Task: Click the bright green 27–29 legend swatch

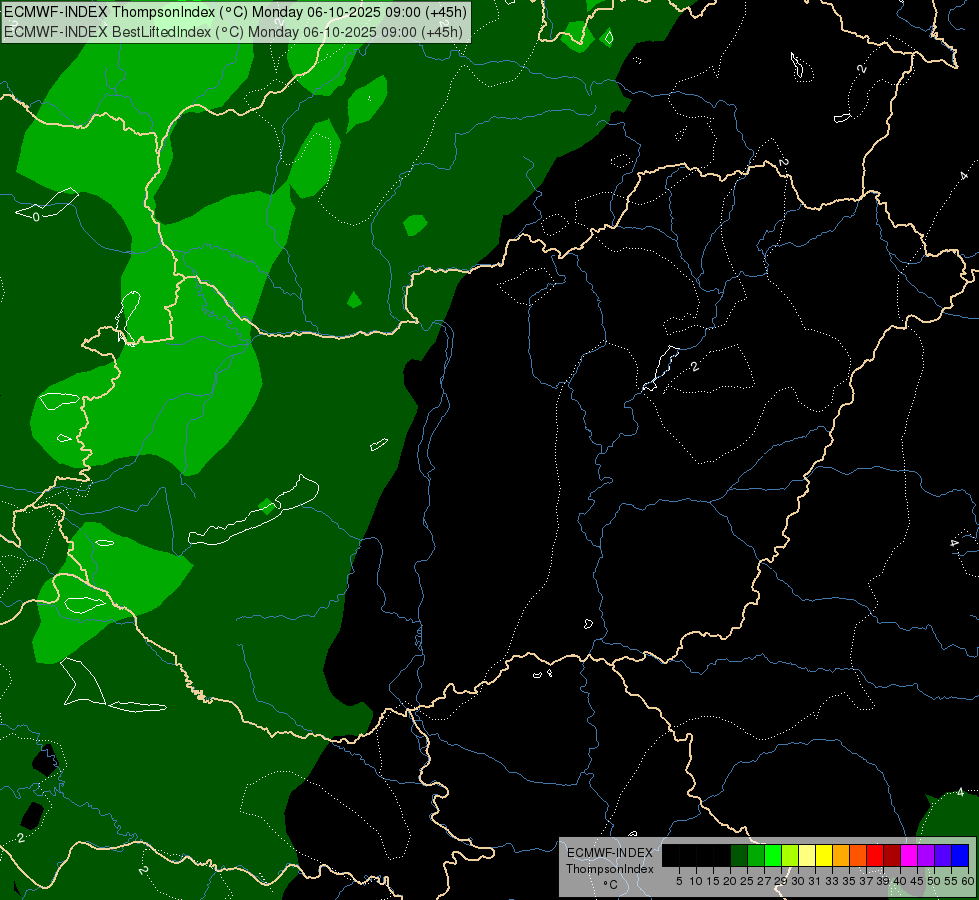Action: point(773,855)
